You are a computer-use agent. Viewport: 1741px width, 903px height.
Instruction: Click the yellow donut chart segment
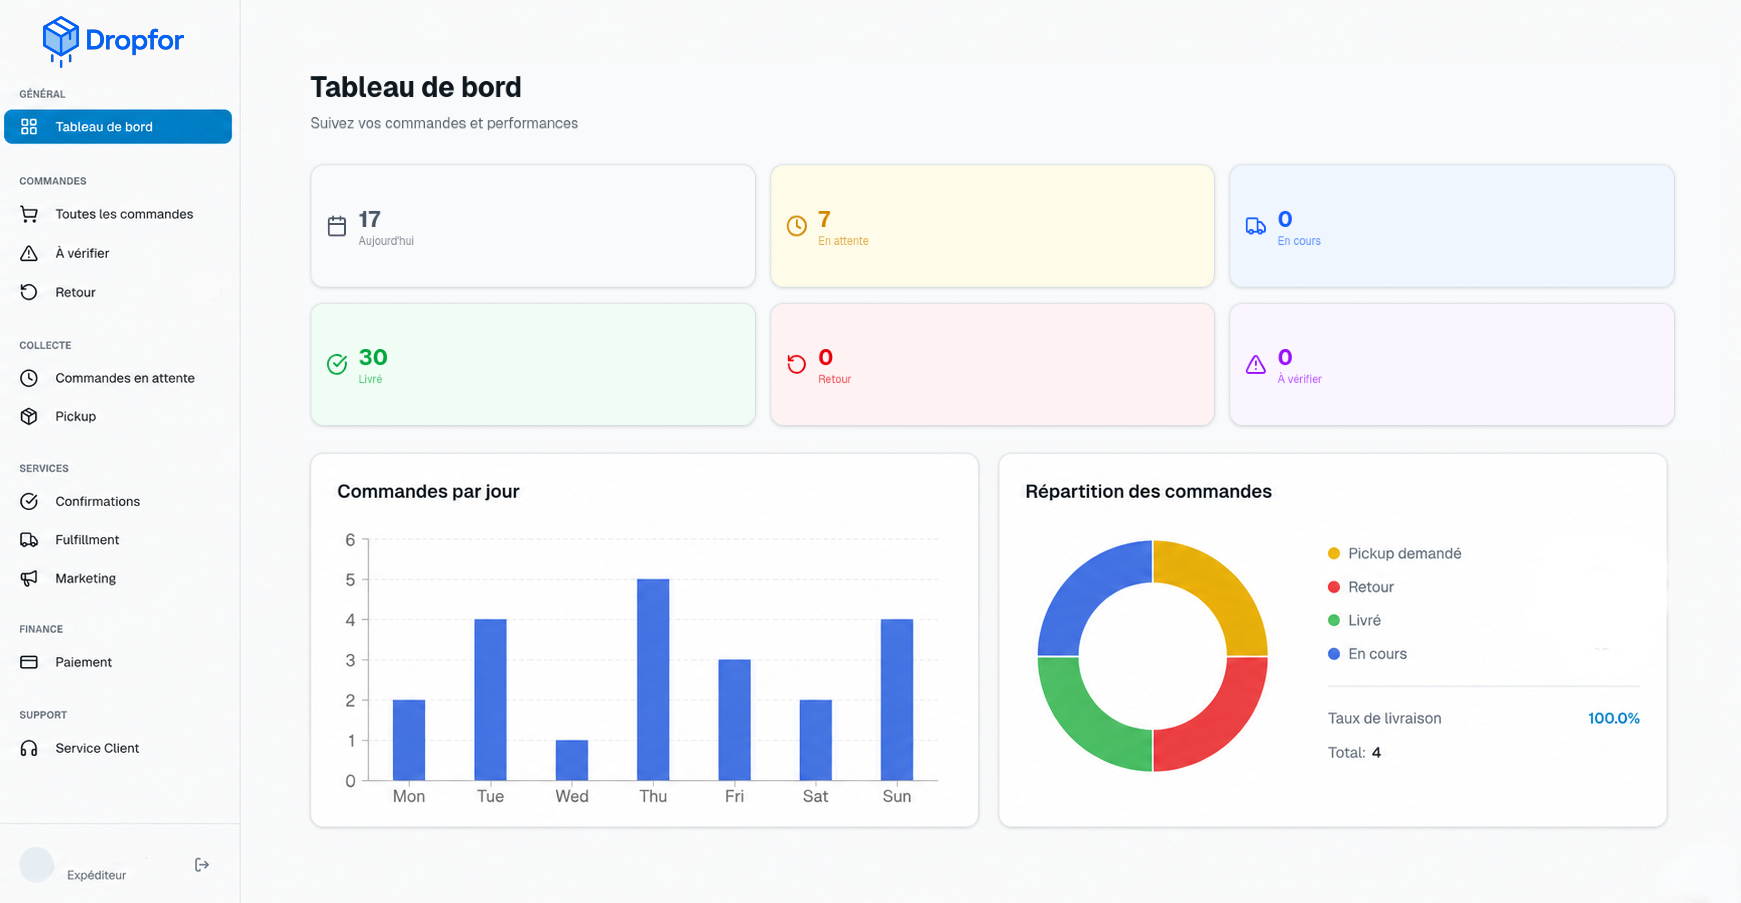coord(1219,590)
